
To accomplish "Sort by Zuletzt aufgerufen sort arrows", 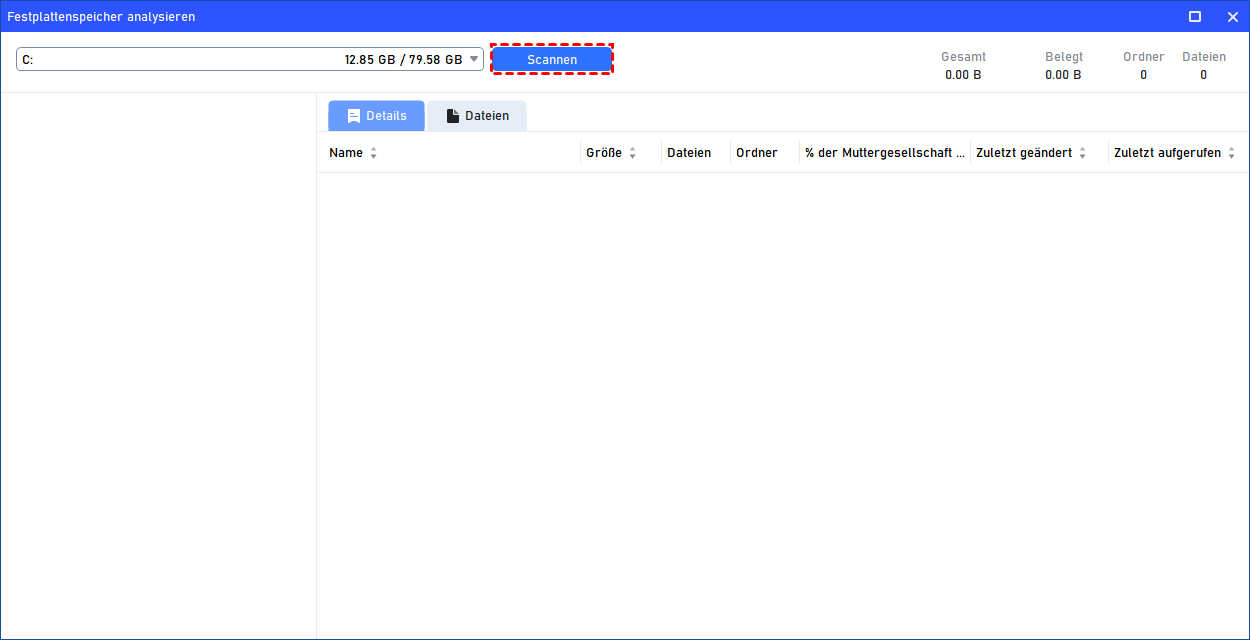I will 1231,153.
